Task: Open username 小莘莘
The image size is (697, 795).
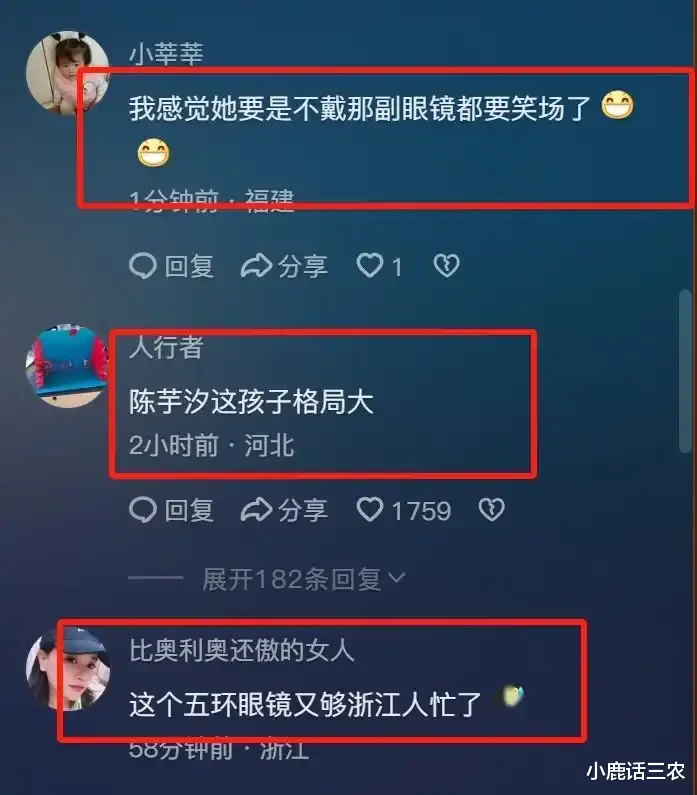Action: pyautogui.click(x=166, y=54)
